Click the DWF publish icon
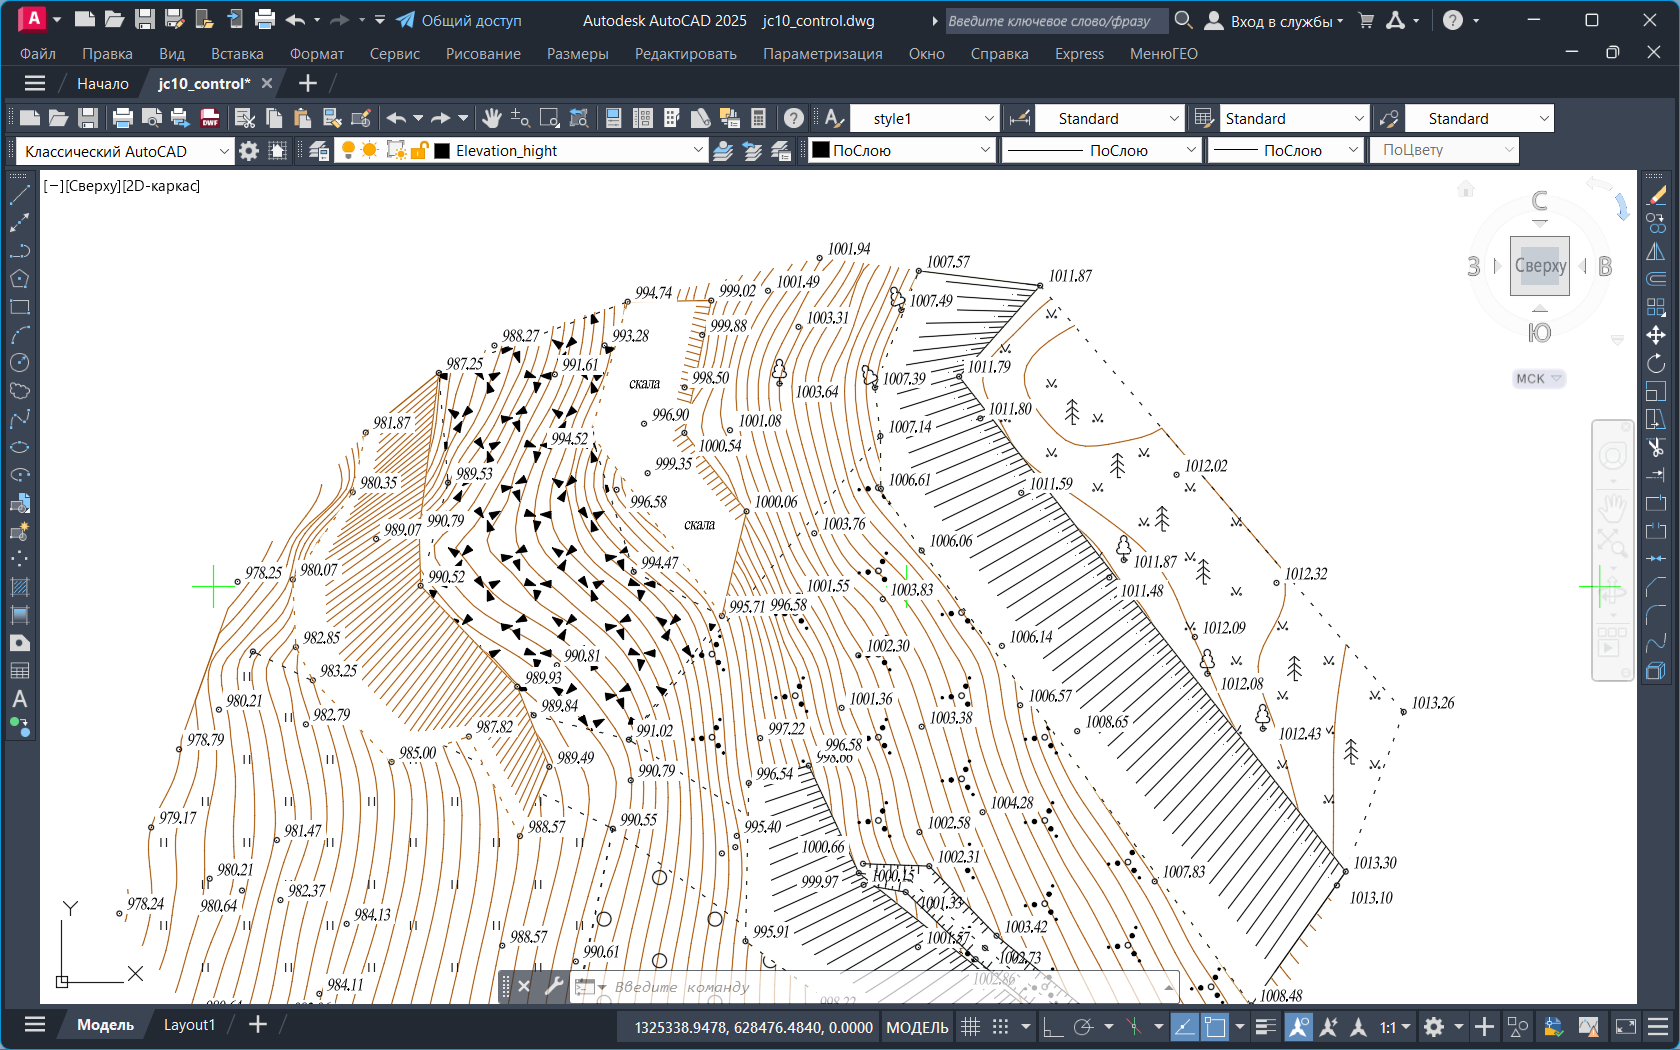This screenshot has height=1050, width=1680. [x=210, y=119]
